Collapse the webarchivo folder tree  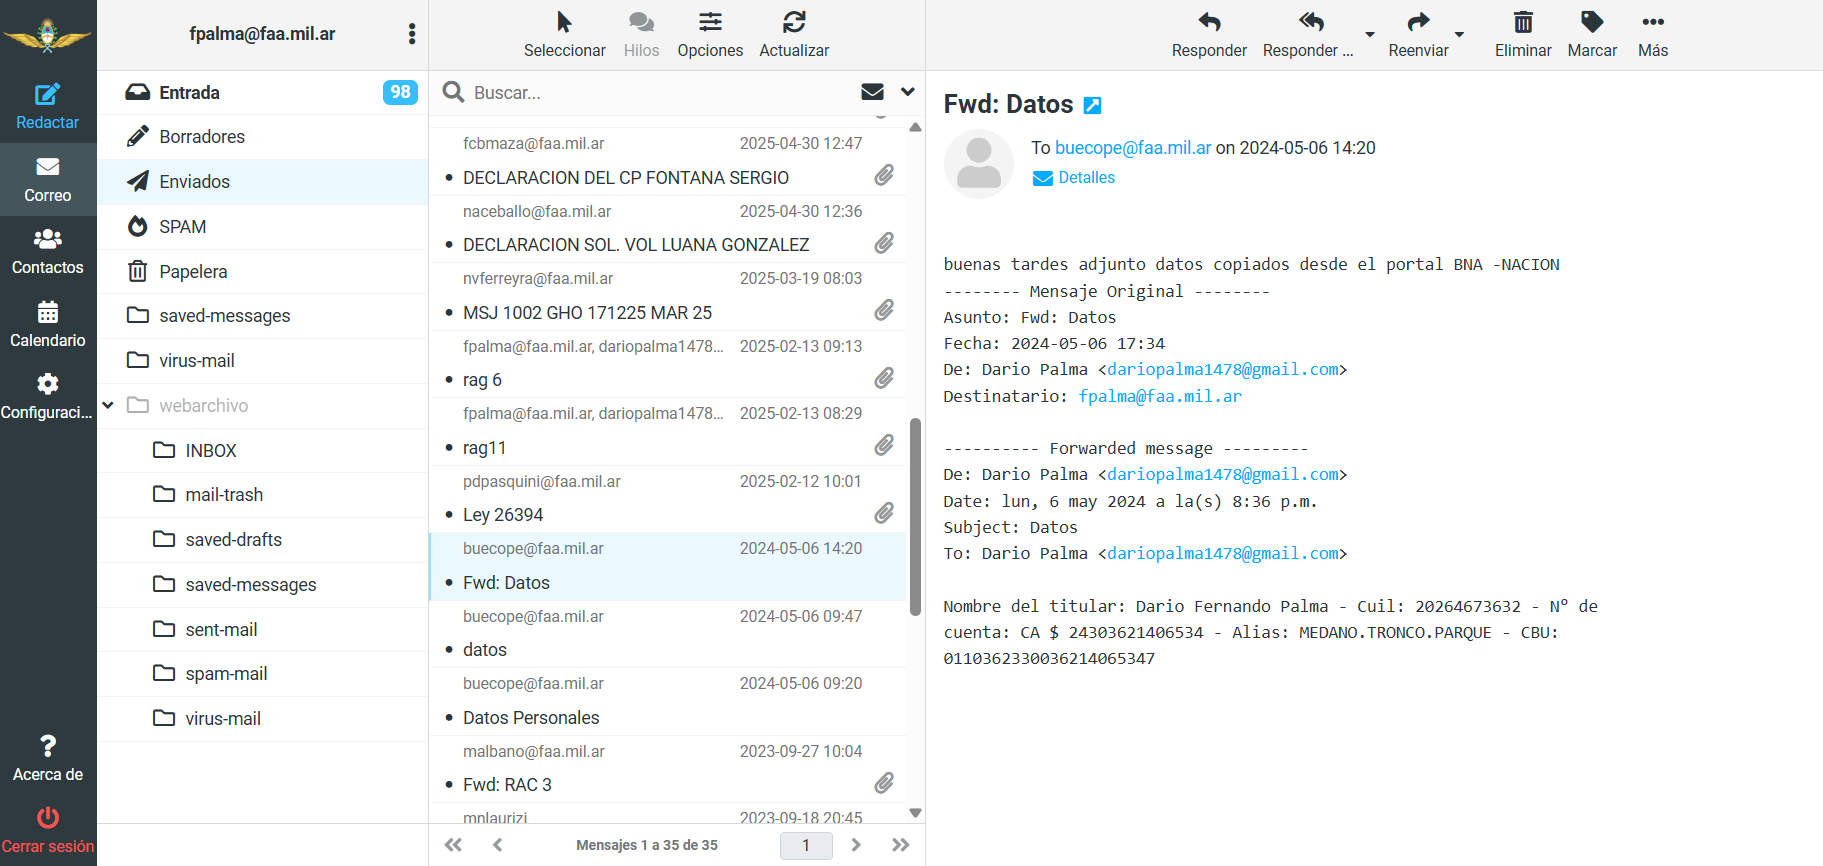(x=108, y=405)
